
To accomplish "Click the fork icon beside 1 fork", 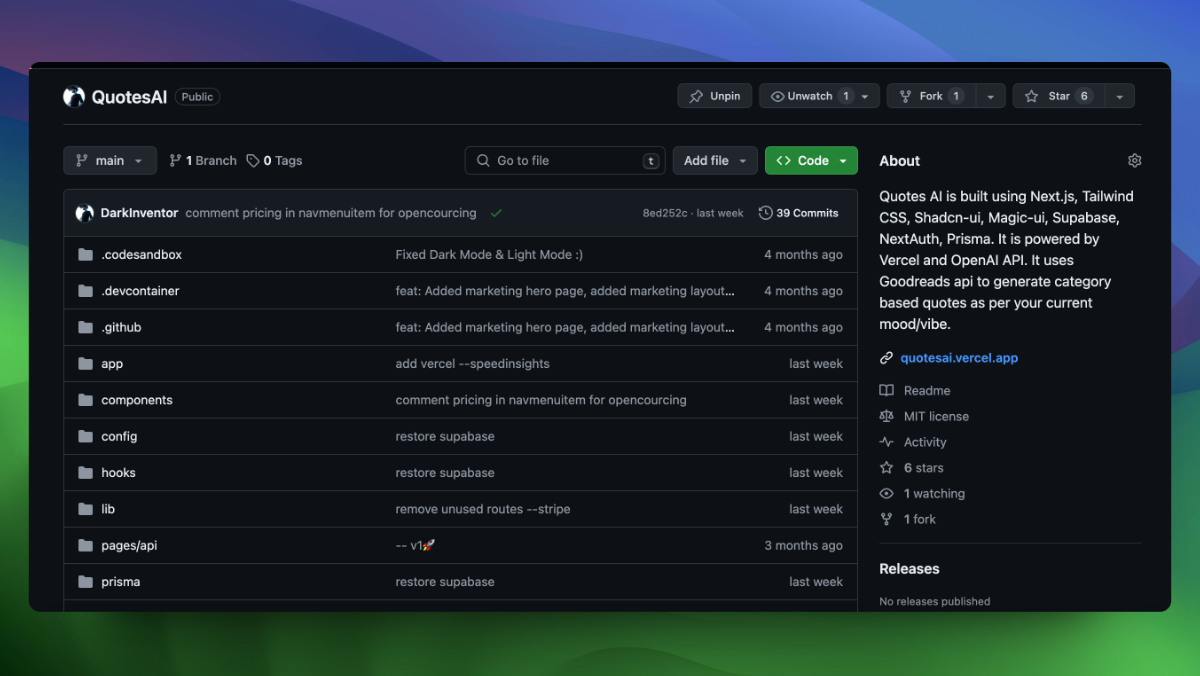I will click(886, 520).
